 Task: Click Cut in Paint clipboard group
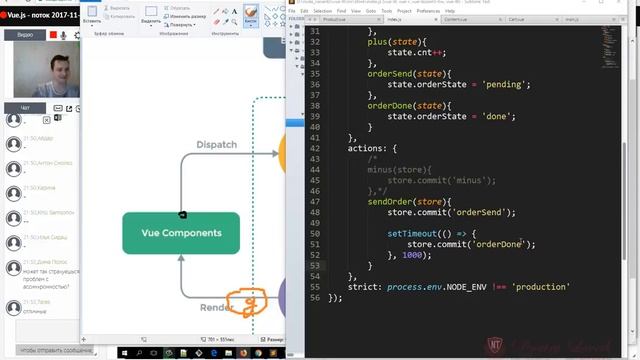[x=117, y=8]
